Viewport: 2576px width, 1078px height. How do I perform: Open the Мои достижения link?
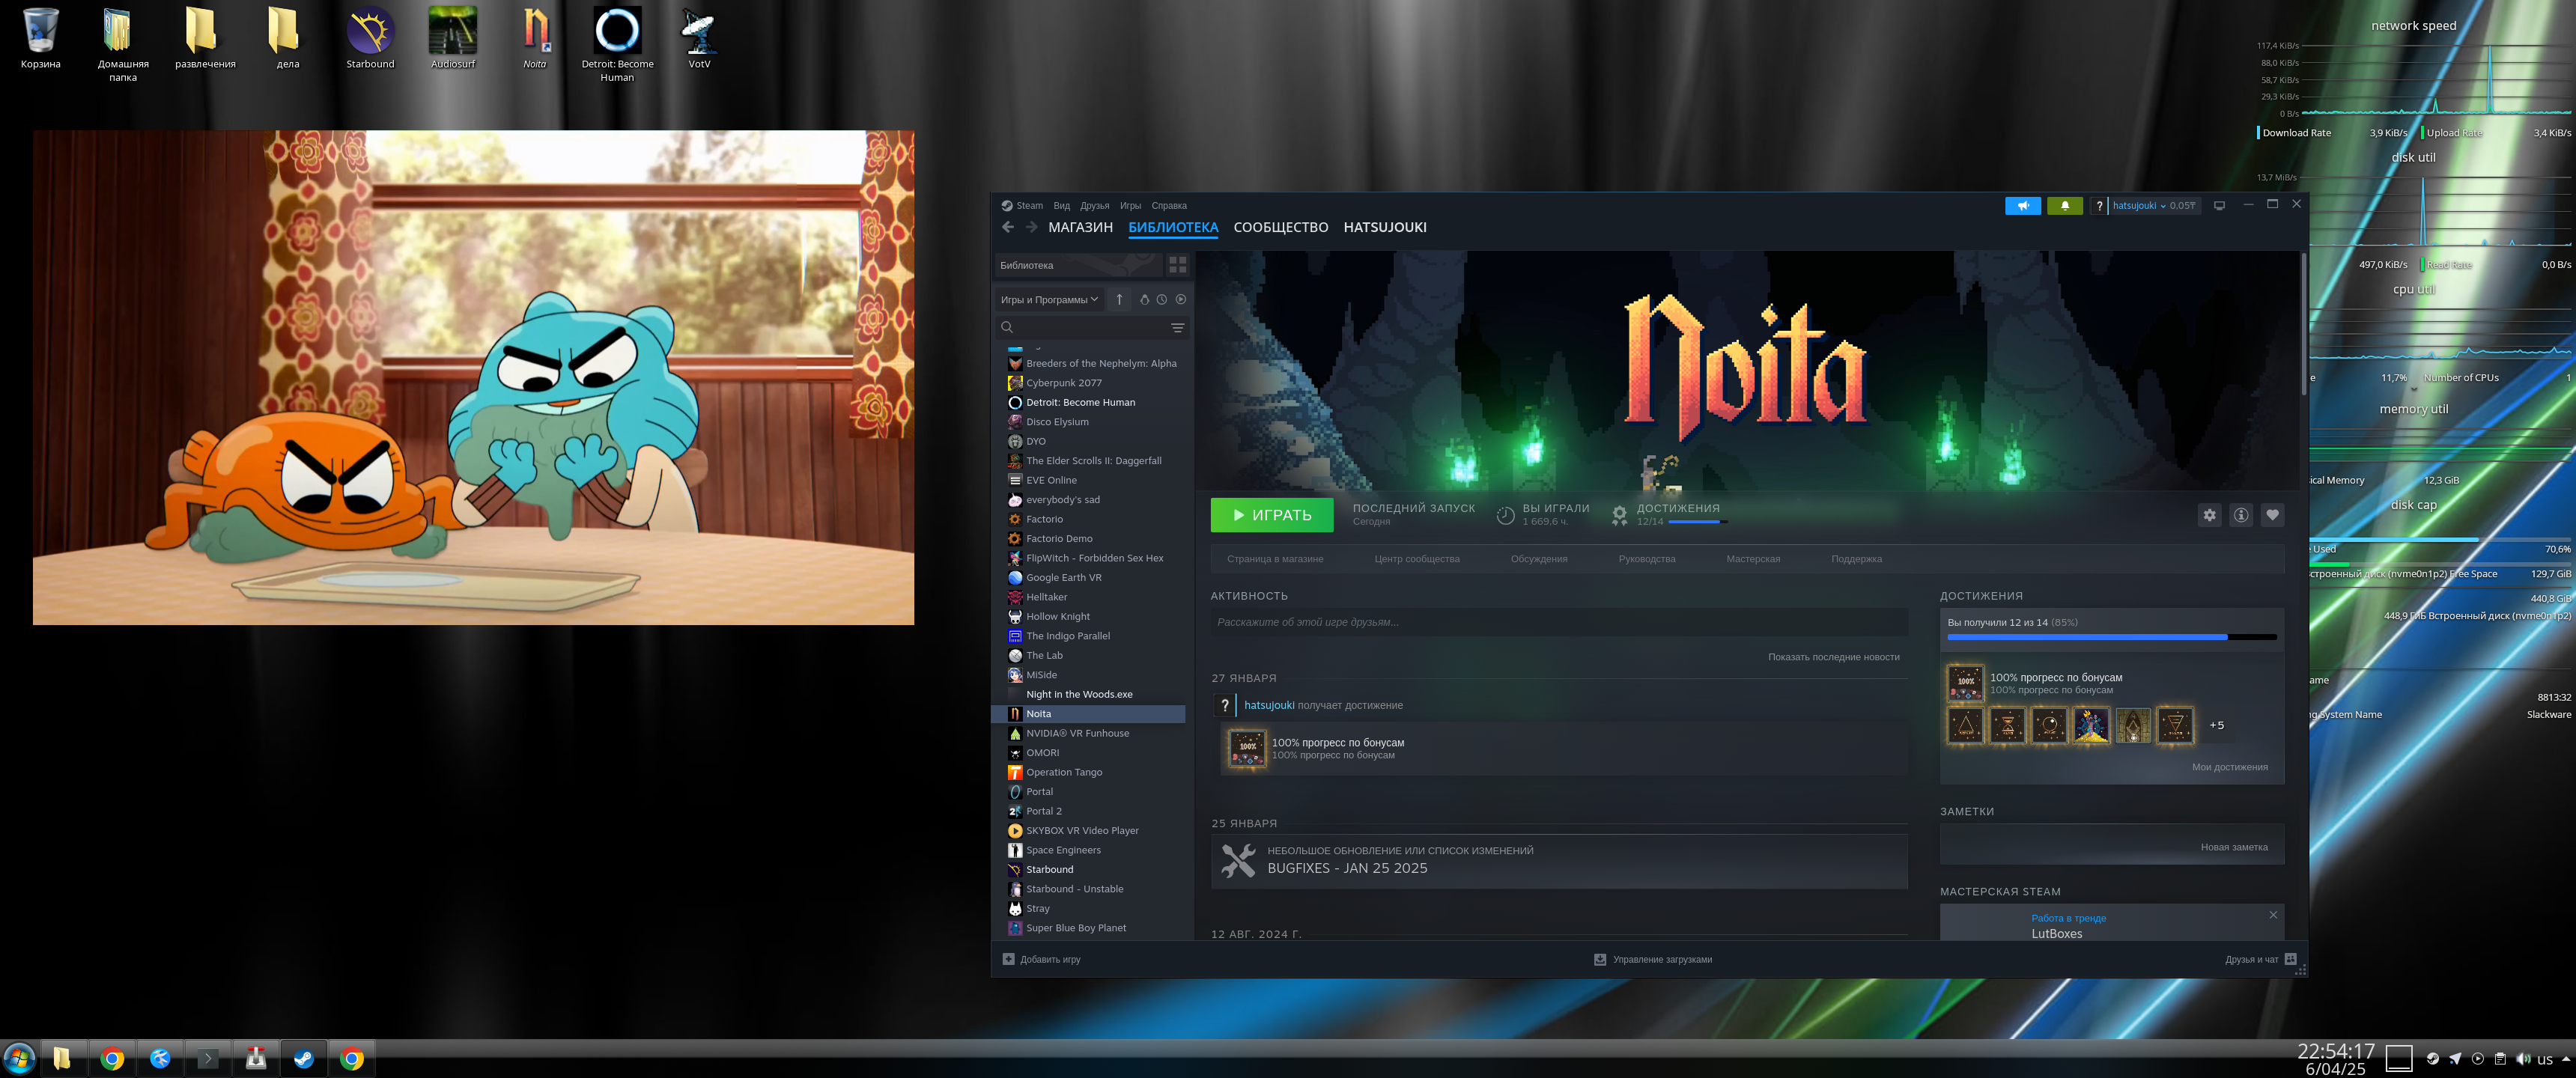pyautogui.click(x=2229, y=767)
